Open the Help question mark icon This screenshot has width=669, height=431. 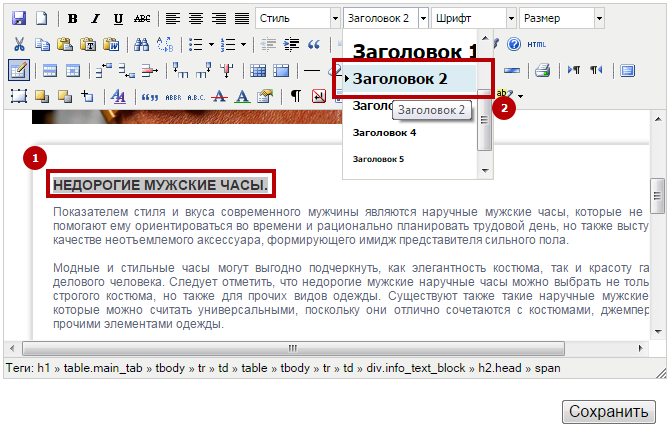514,44
